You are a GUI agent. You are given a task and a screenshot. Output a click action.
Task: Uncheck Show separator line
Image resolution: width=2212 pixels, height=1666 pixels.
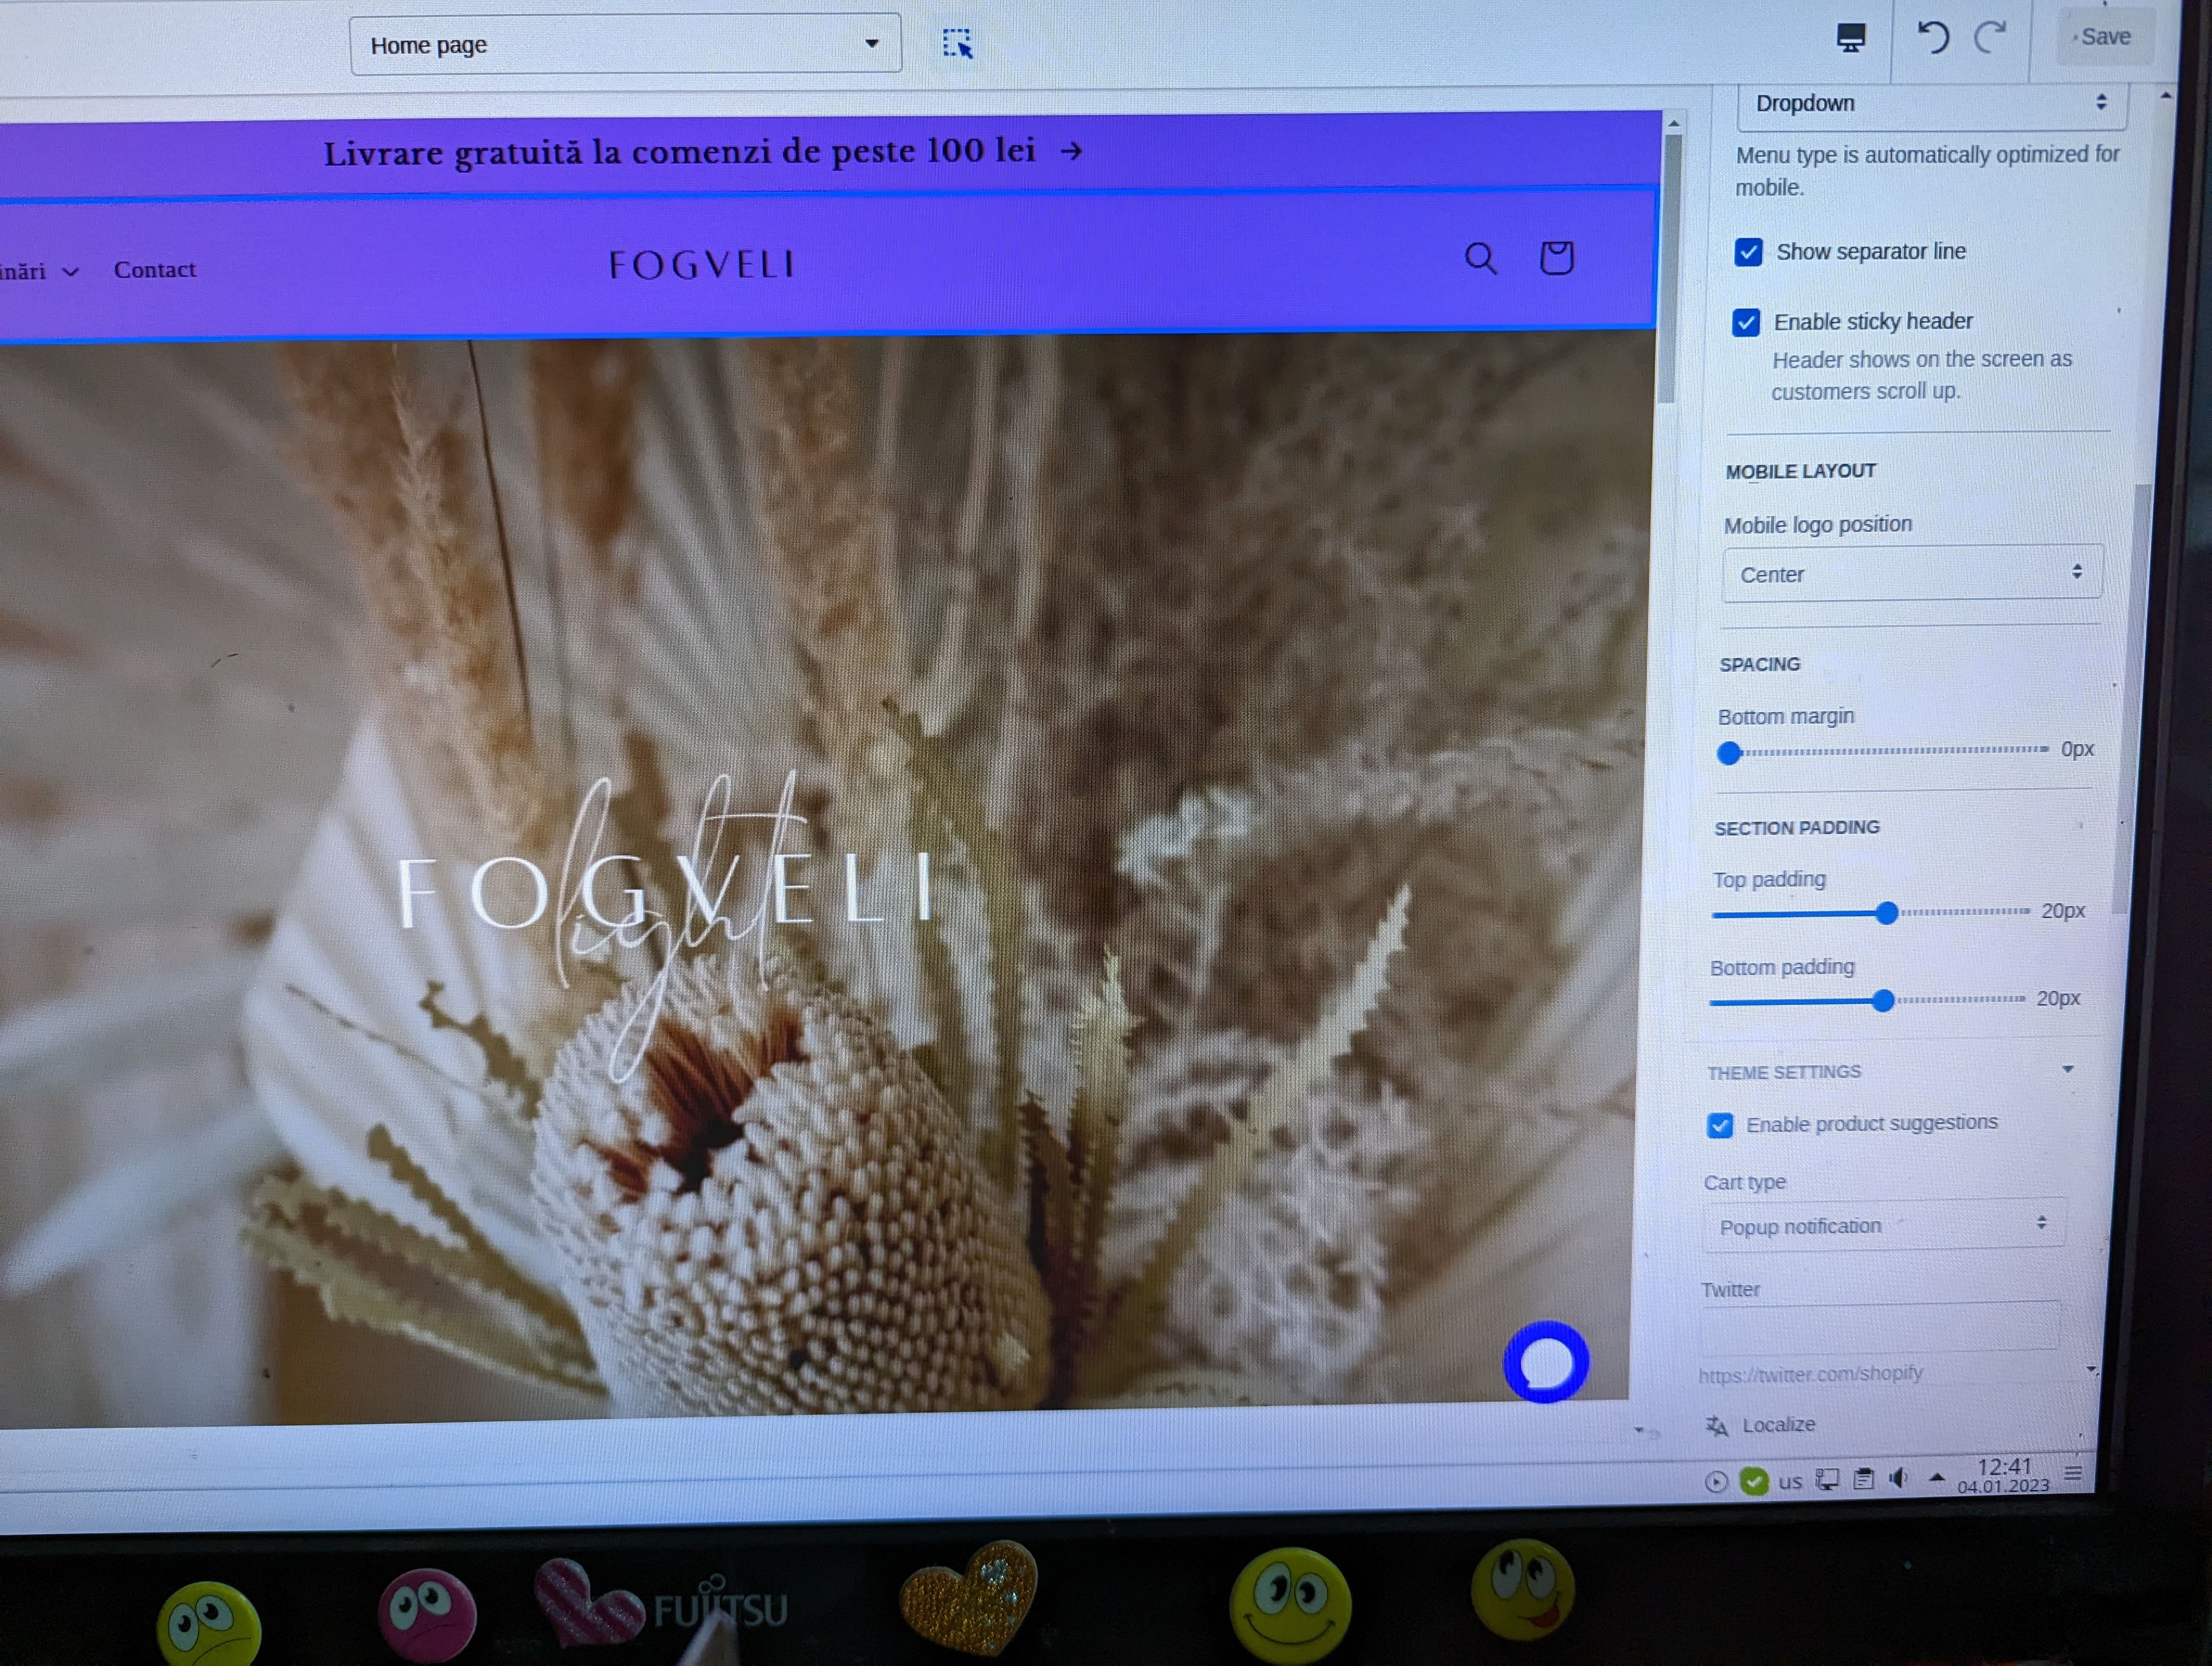coord(1748,252)
